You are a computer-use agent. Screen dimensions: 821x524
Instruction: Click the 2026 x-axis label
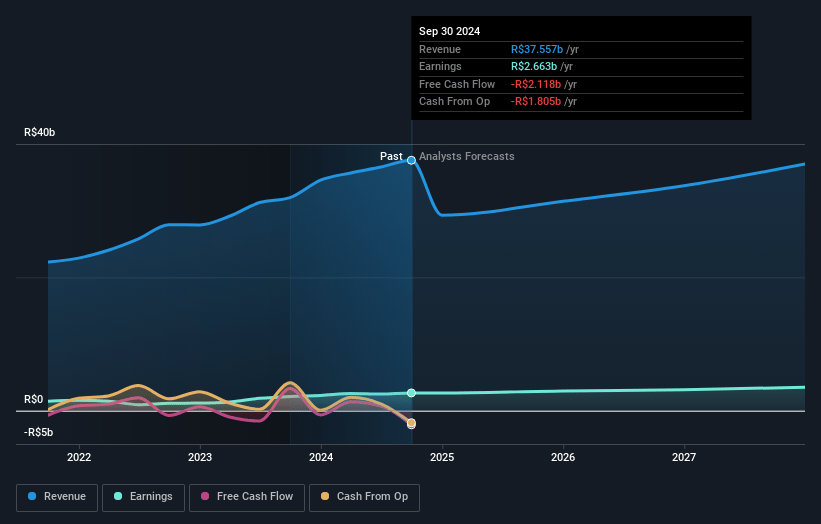tap(563, 458)
